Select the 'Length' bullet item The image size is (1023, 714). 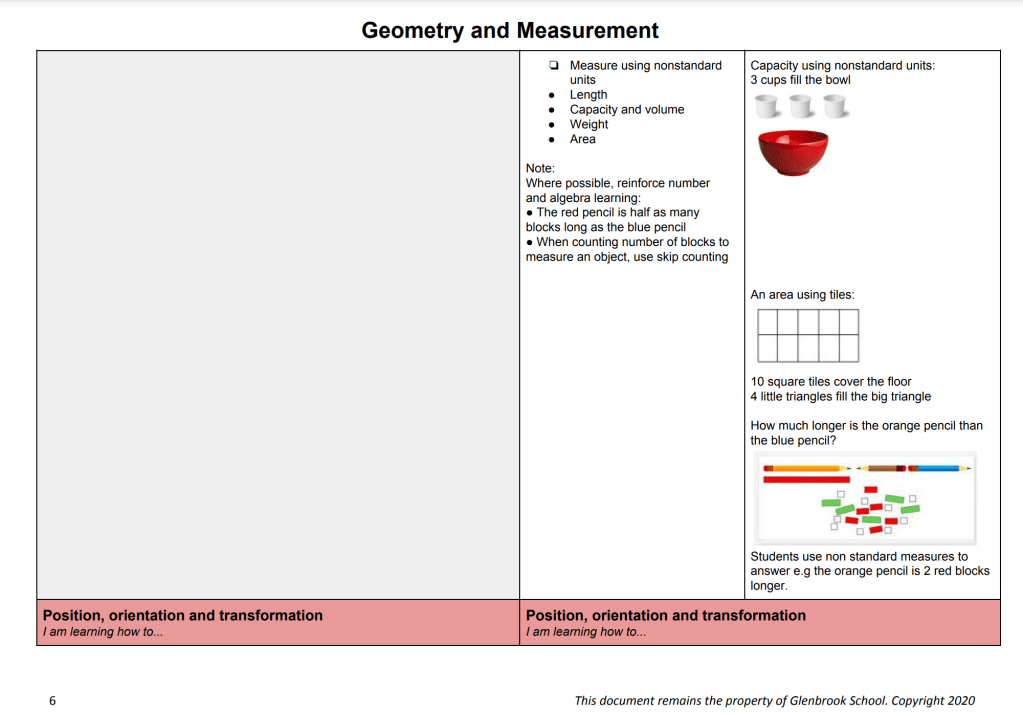[x=588, y=95]
